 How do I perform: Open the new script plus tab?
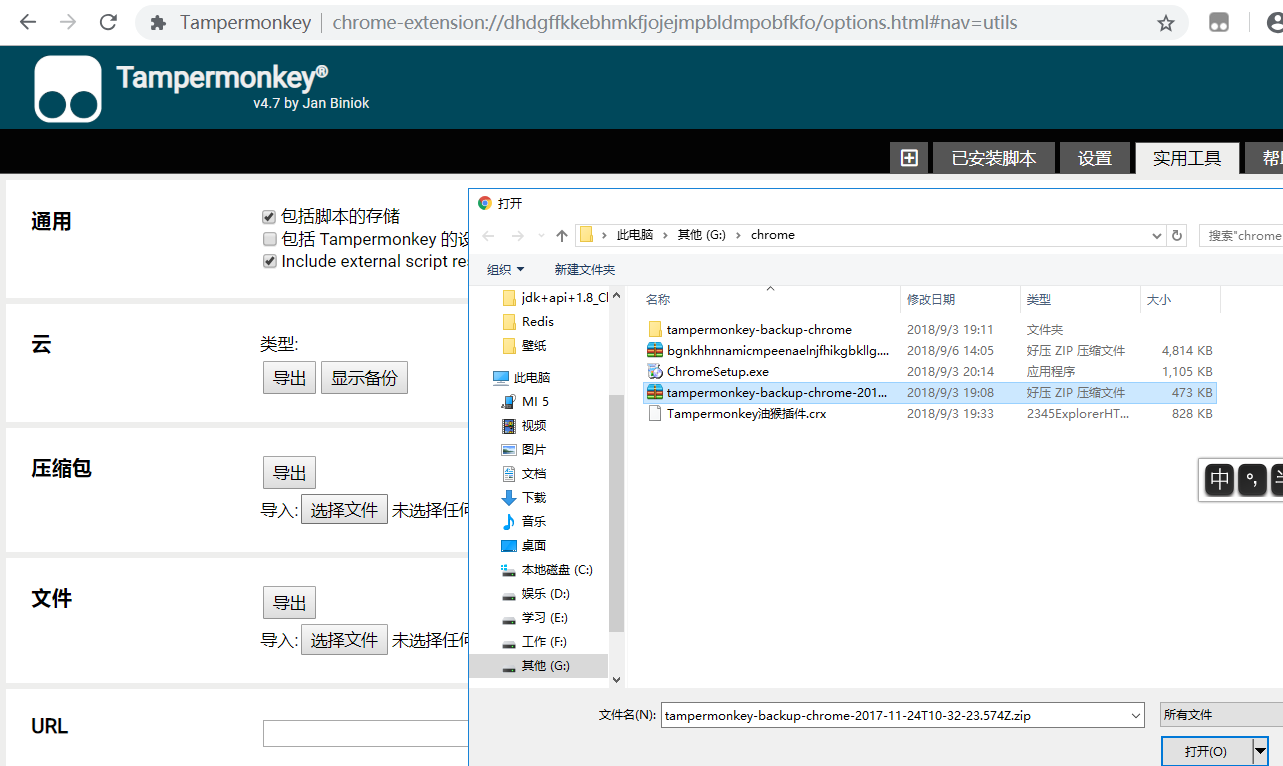(x=909, y=158)
